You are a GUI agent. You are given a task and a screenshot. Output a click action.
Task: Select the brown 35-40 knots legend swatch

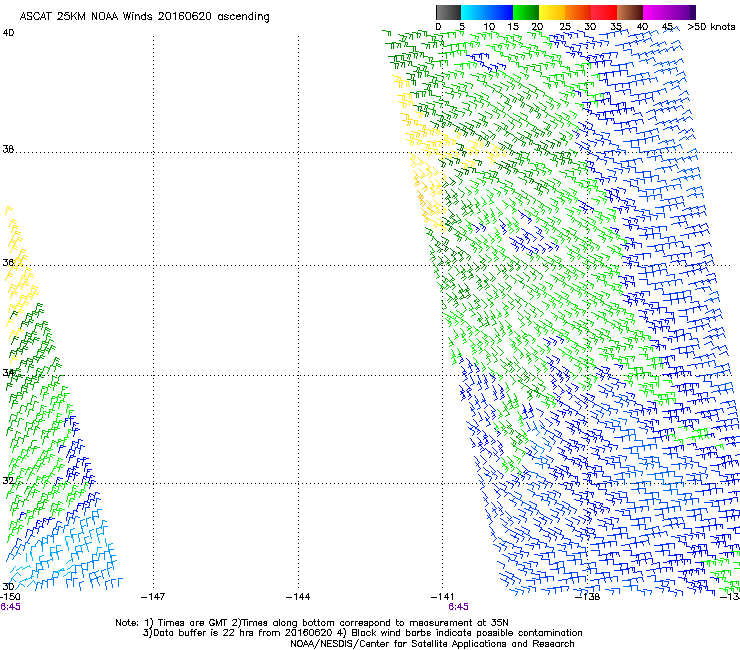[x=630, y=12]
